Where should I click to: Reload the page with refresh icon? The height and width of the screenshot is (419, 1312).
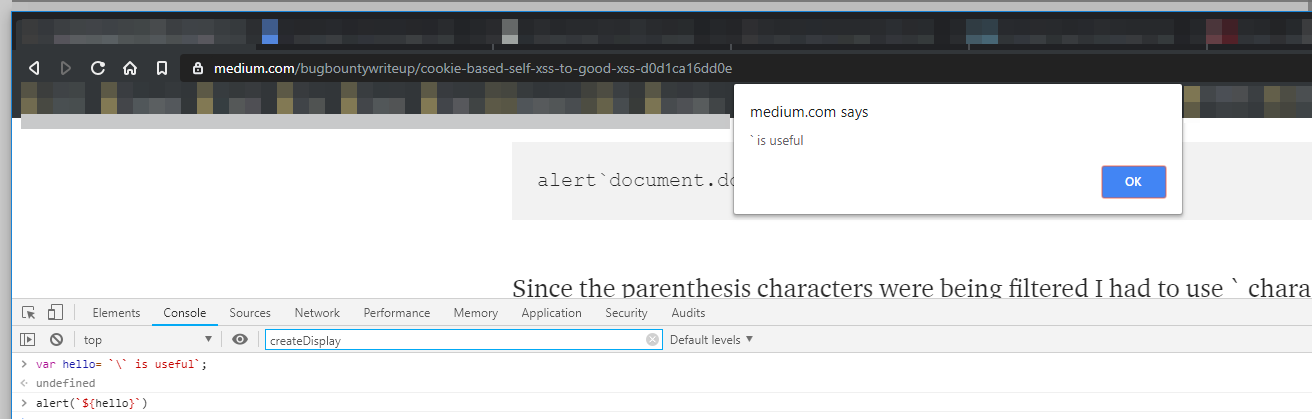(x=98, y=68)
